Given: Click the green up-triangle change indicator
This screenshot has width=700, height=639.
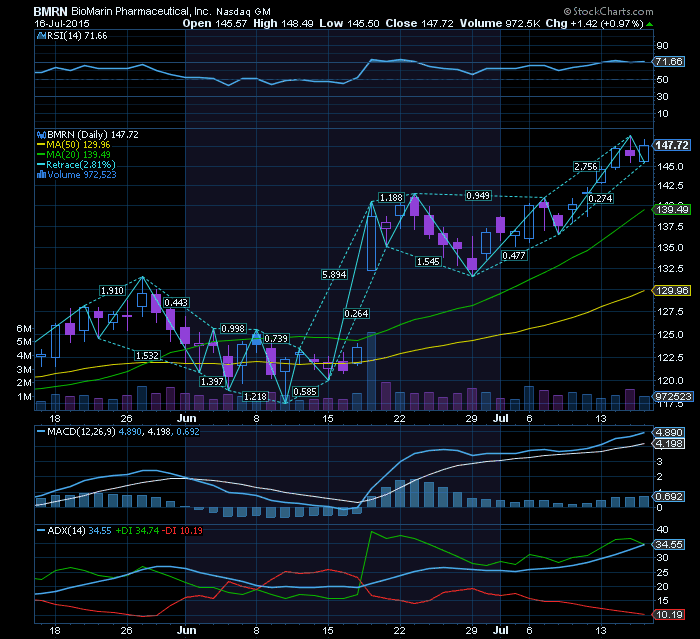Looking at the screenshot, I should point(649,24).
